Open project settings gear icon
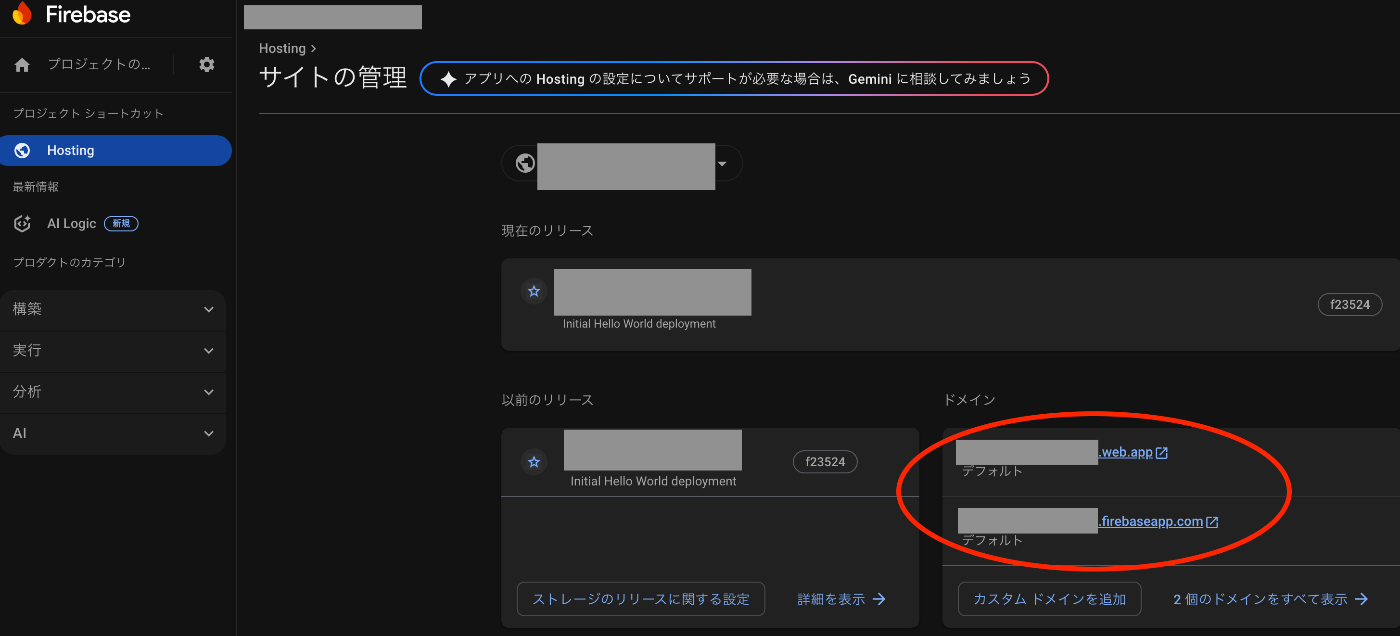The width and height of the screenshot is (1400, 636). 207,64
